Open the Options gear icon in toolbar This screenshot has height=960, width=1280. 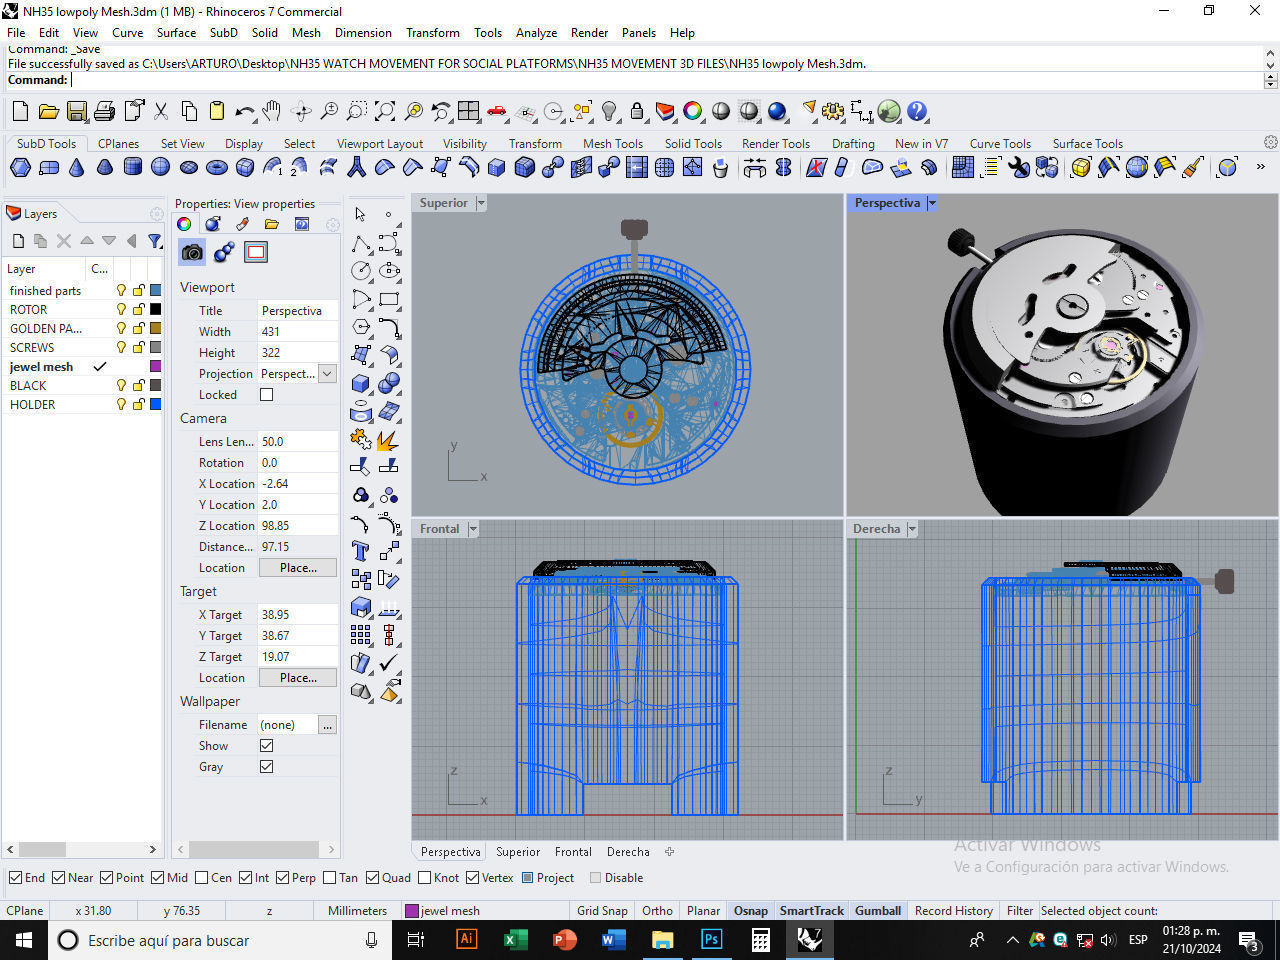pos(832,111)
